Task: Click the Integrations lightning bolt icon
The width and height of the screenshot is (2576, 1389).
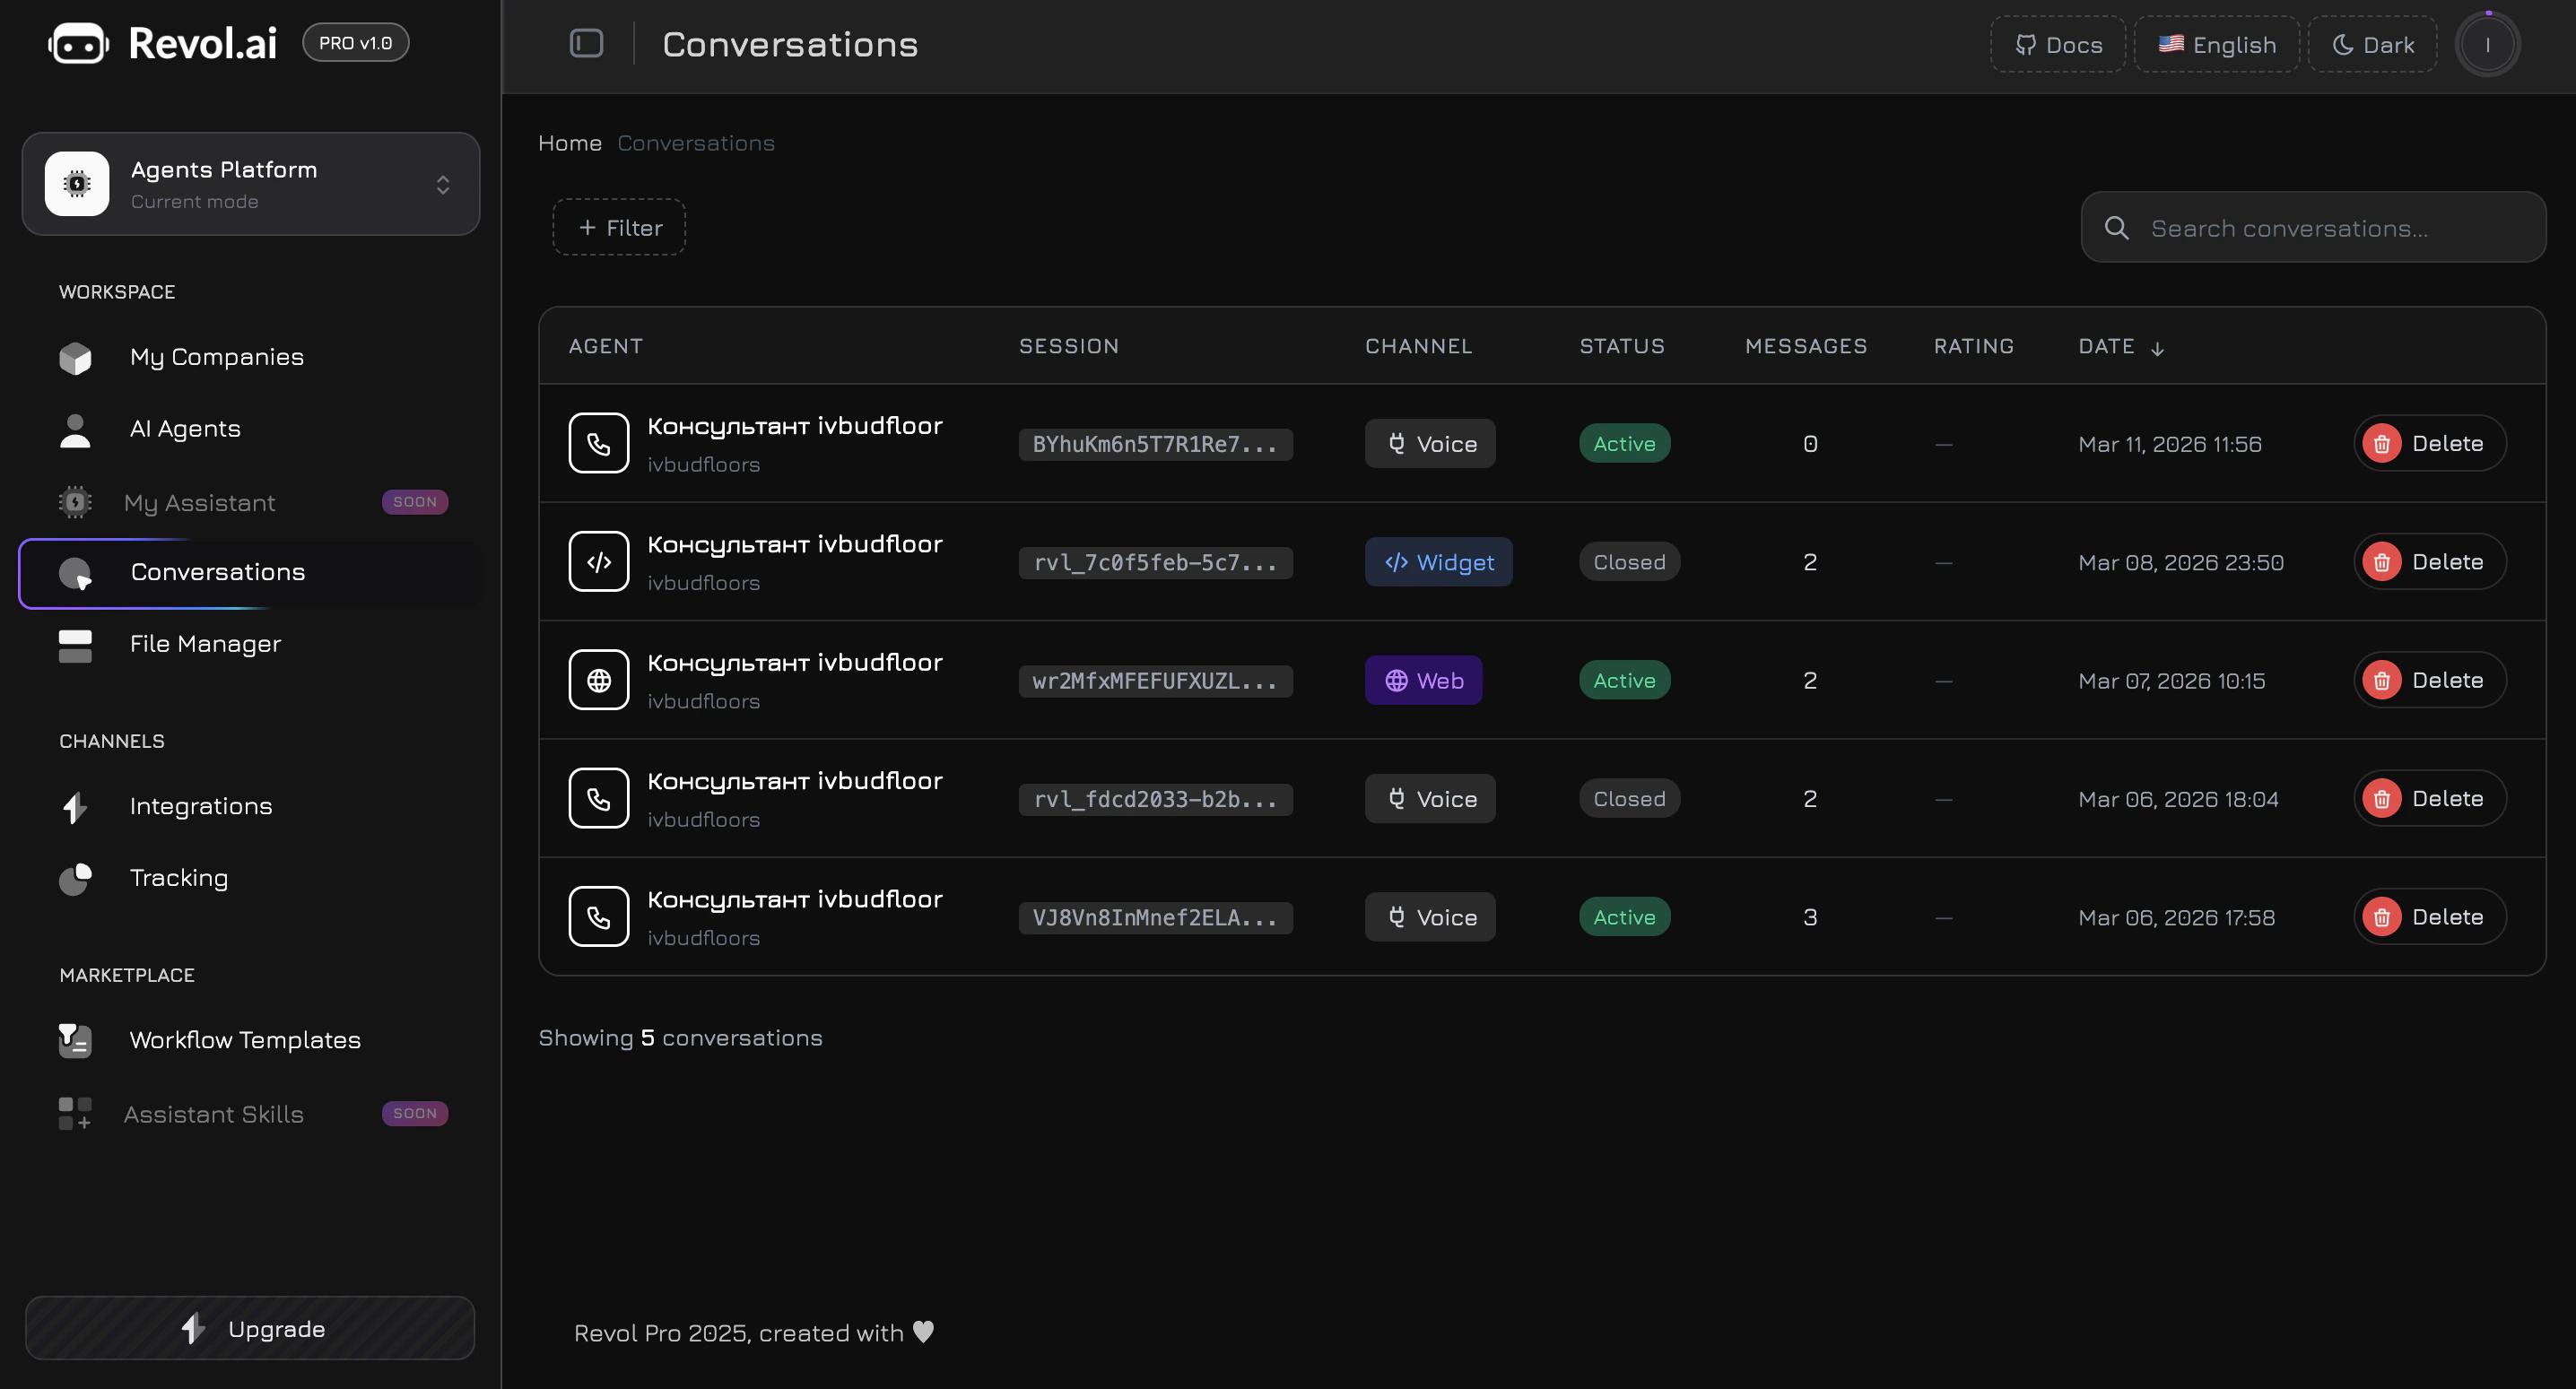Action: point(75,807)
